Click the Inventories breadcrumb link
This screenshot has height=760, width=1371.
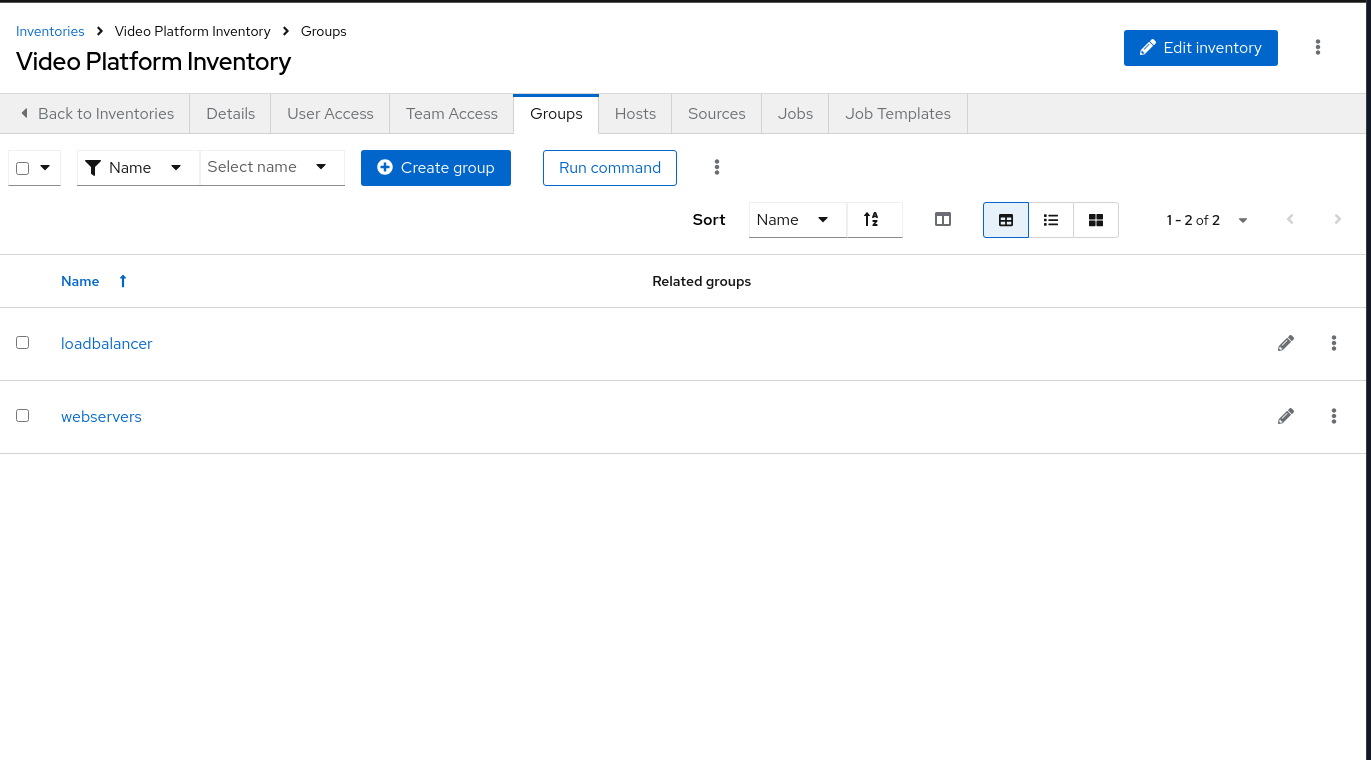pos(50,31)
